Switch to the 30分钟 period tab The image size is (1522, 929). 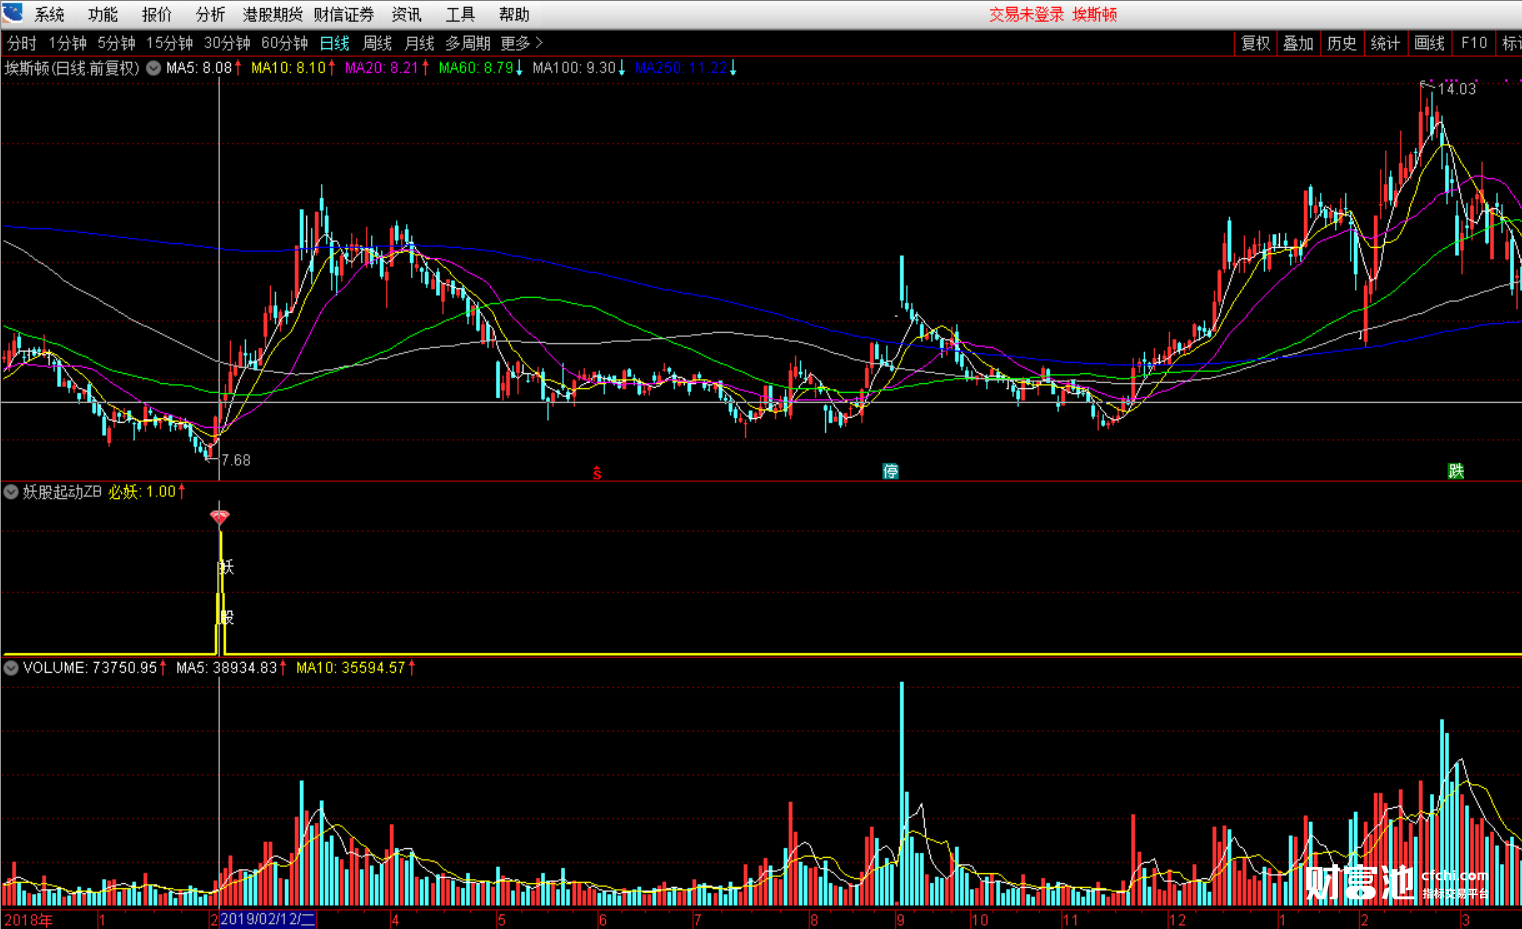click(227, 43)
